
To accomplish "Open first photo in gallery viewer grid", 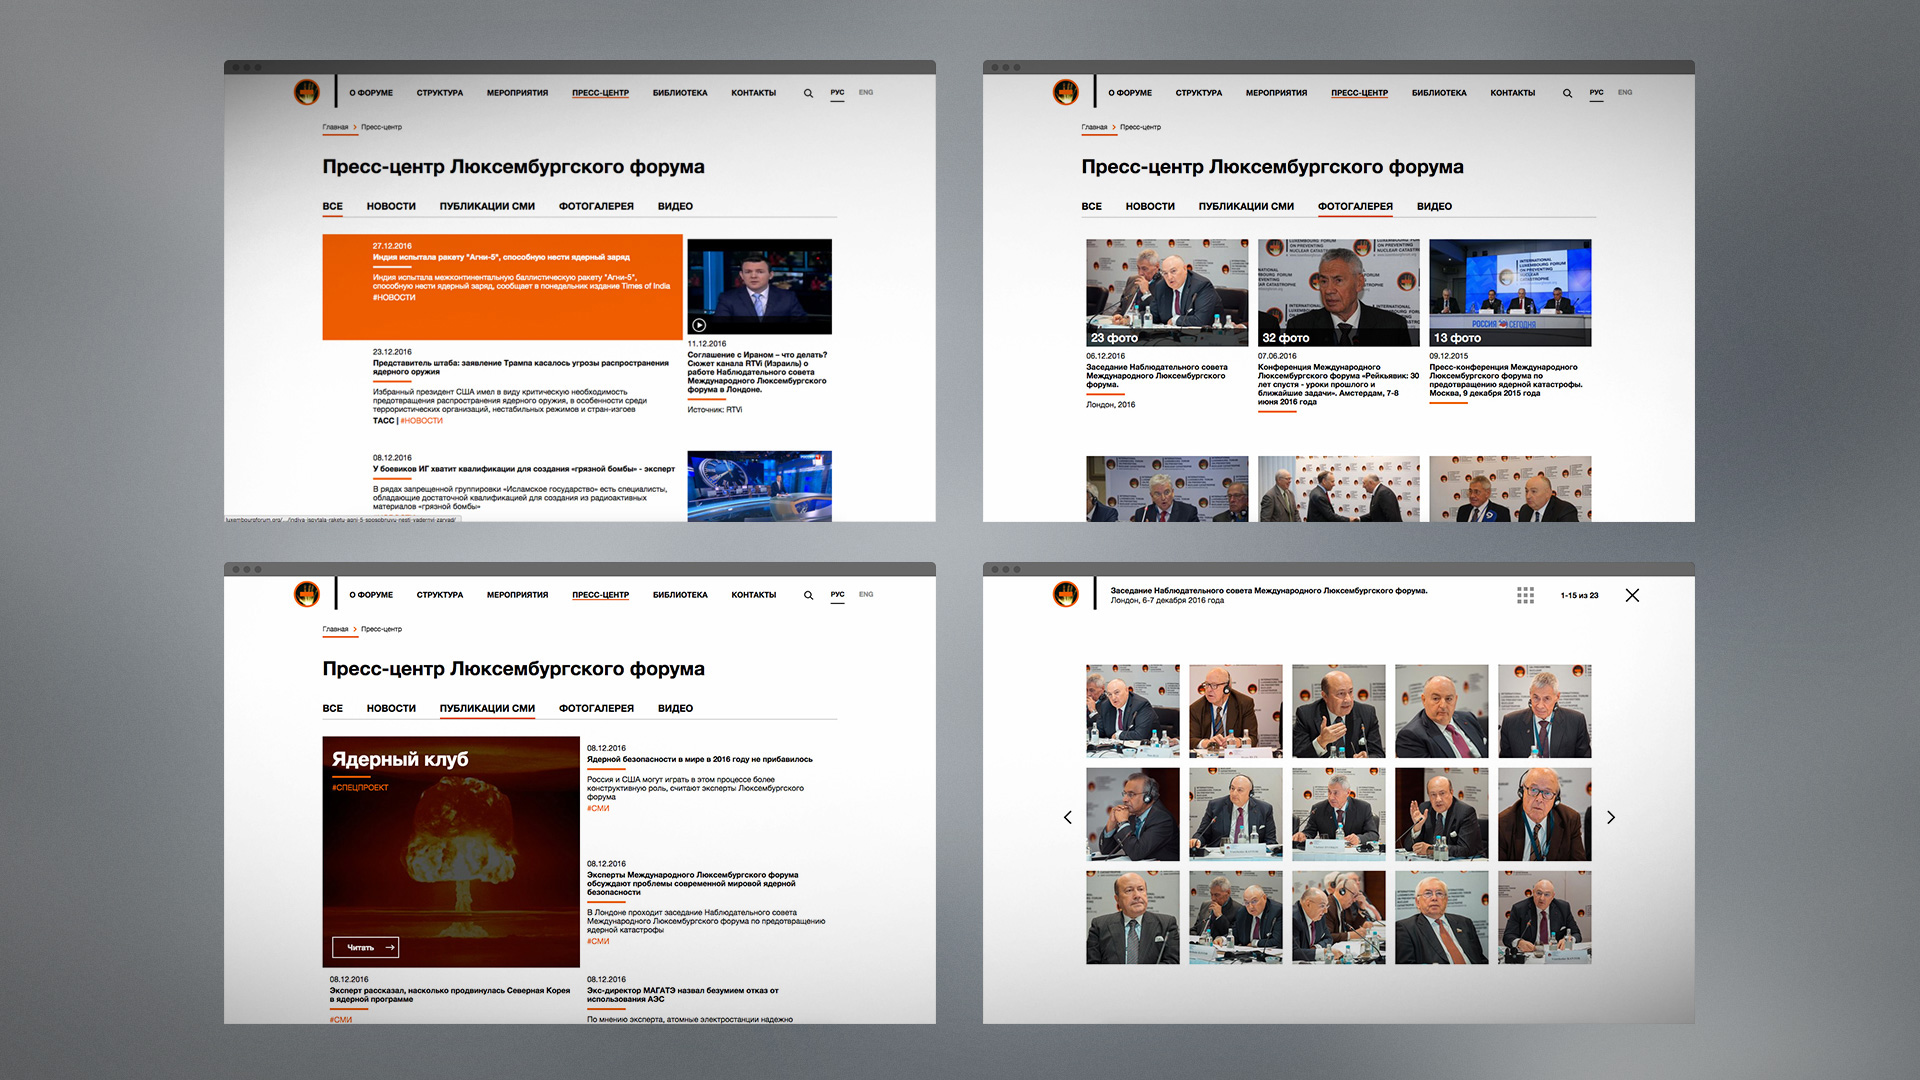I will point(1133,711).
